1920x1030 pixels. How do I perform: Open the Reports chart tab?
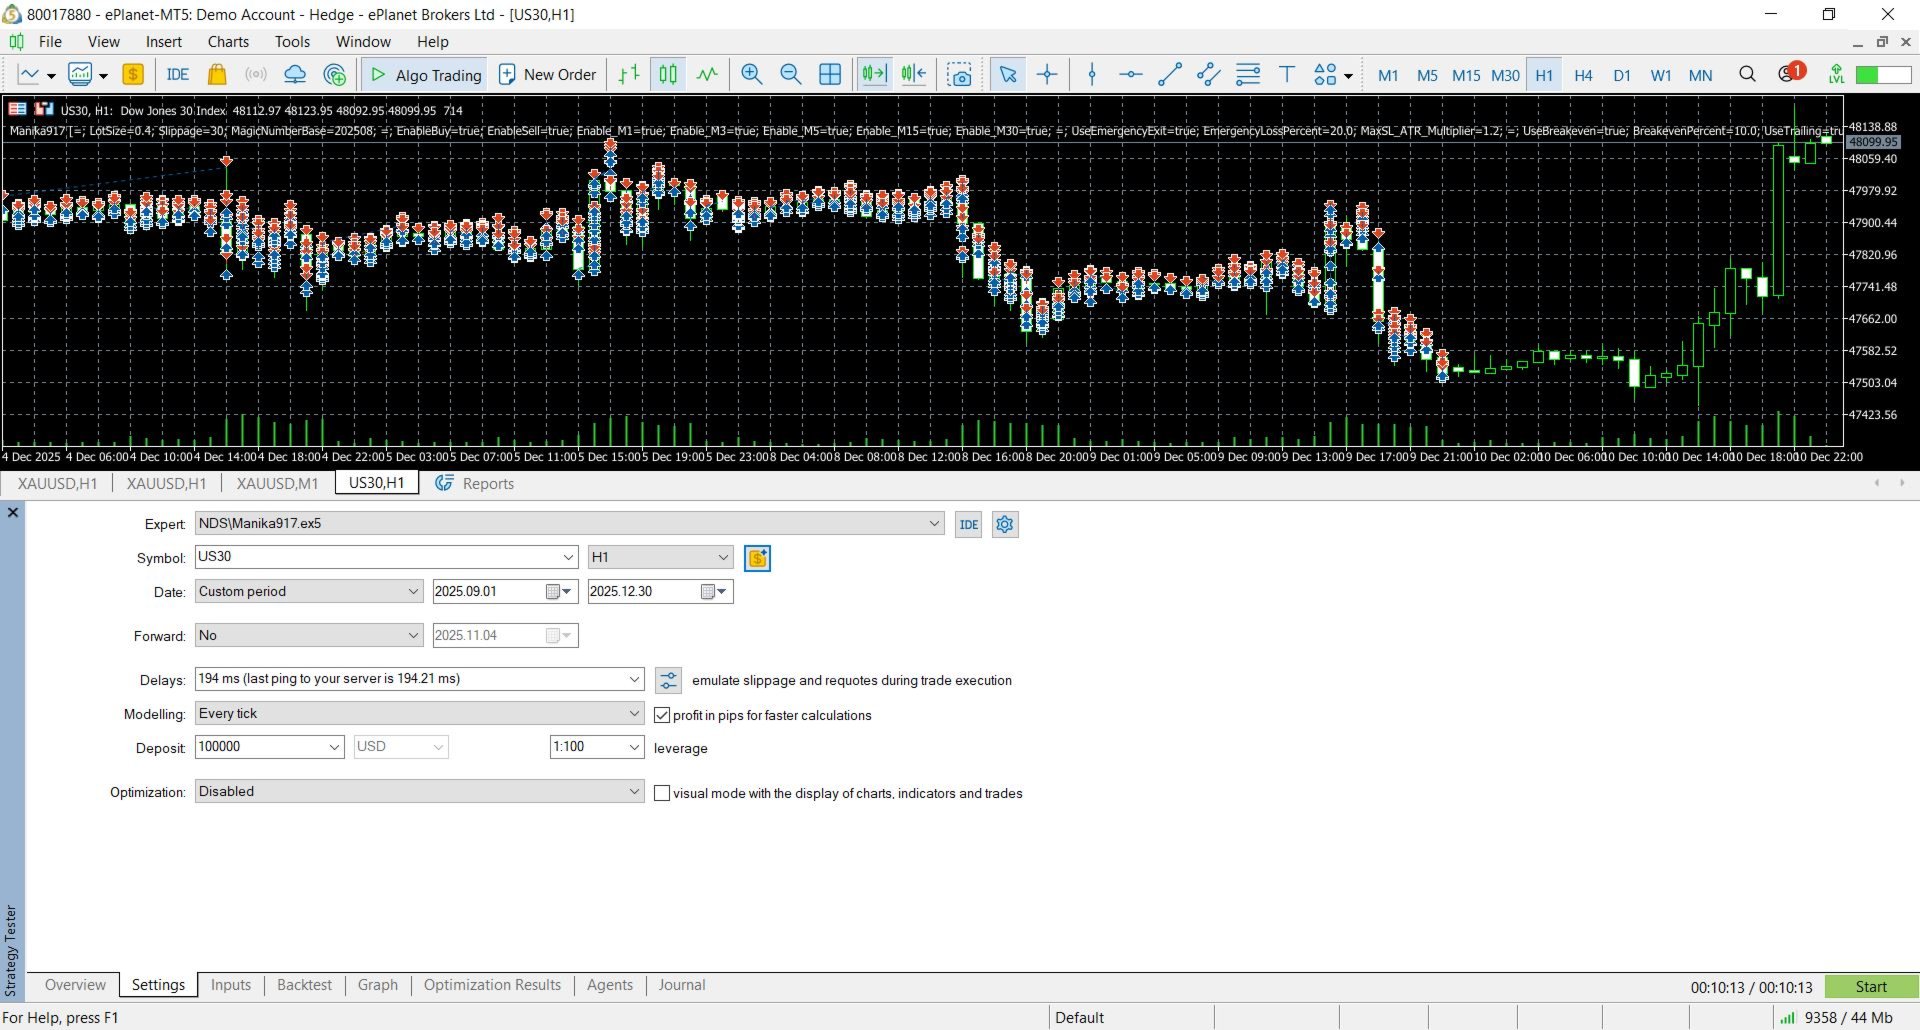(x=475, y=483)
